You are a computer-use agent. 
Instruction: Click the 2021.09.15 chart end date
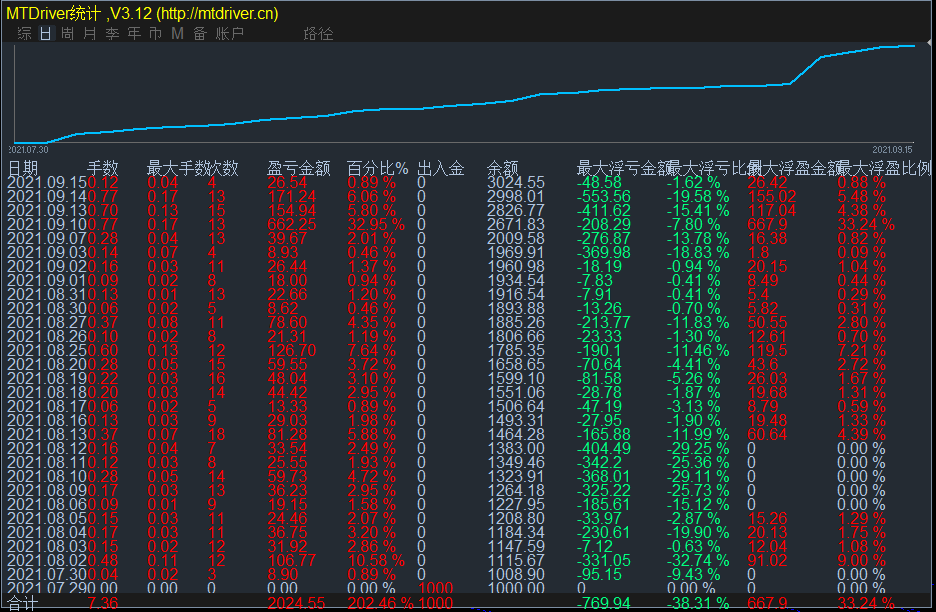(x=892, y=149)
